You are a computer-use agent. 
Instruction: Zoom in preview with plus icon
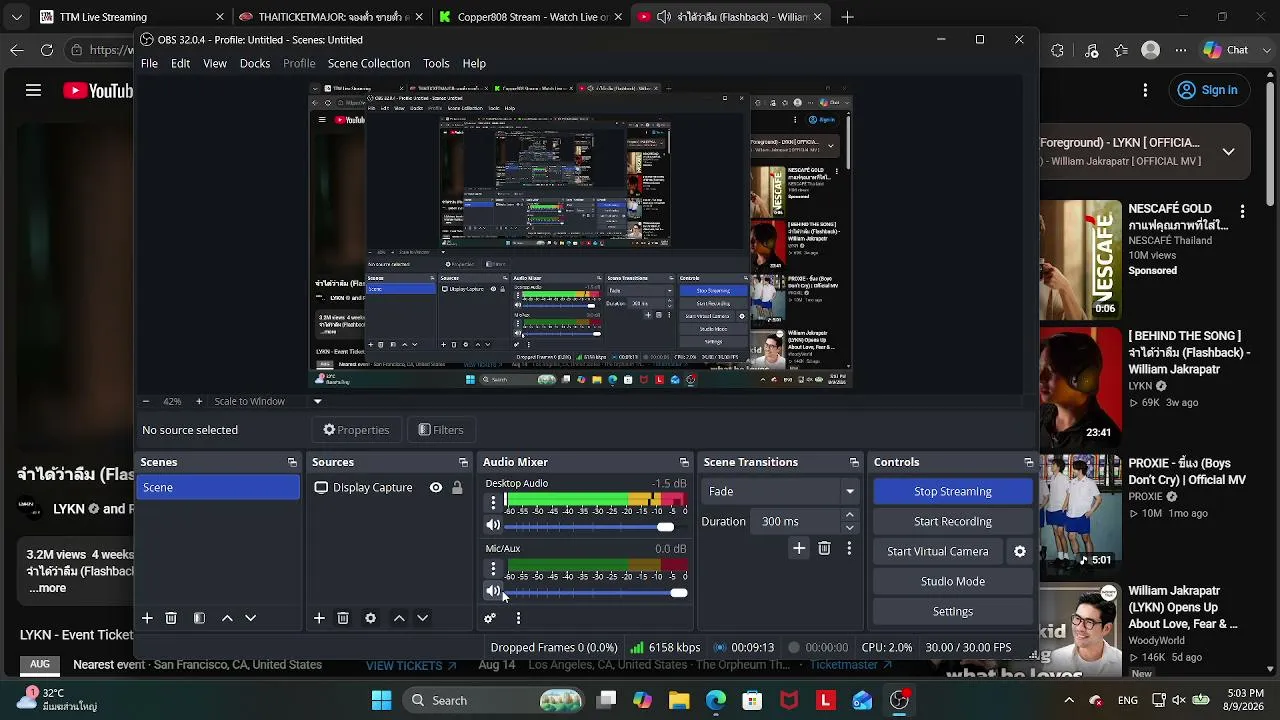click(x=199, y=401)
